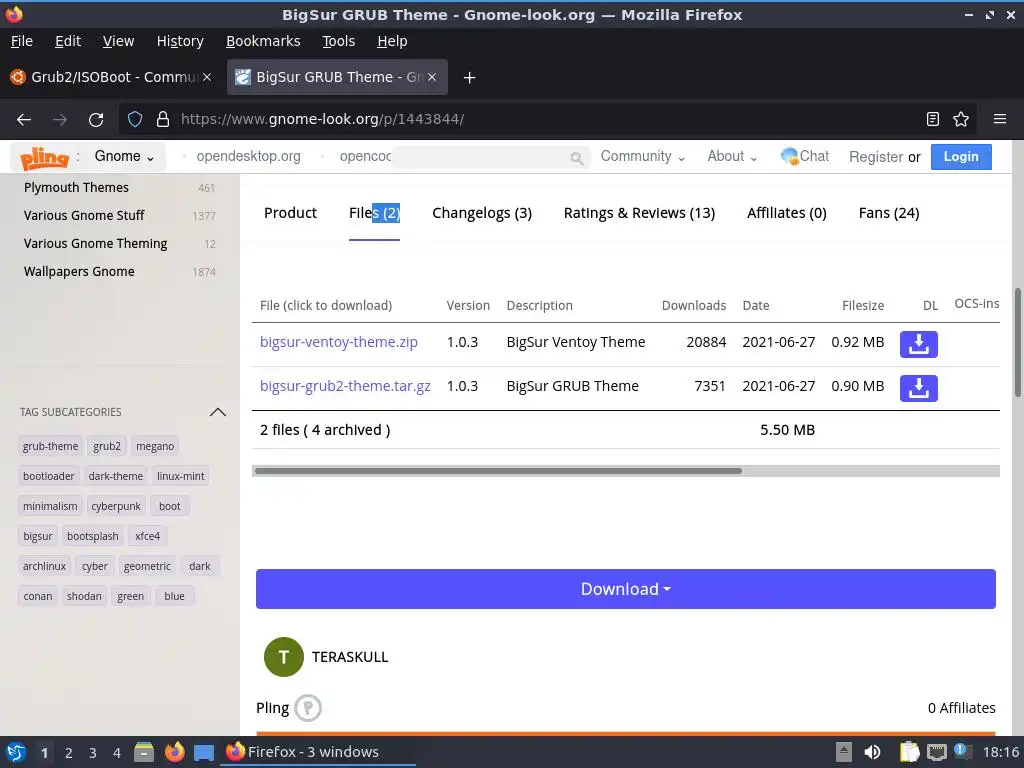Open Wallpapers Gnome category
Viewport: 1024px width, 768px height.
(x=79, y=272)
